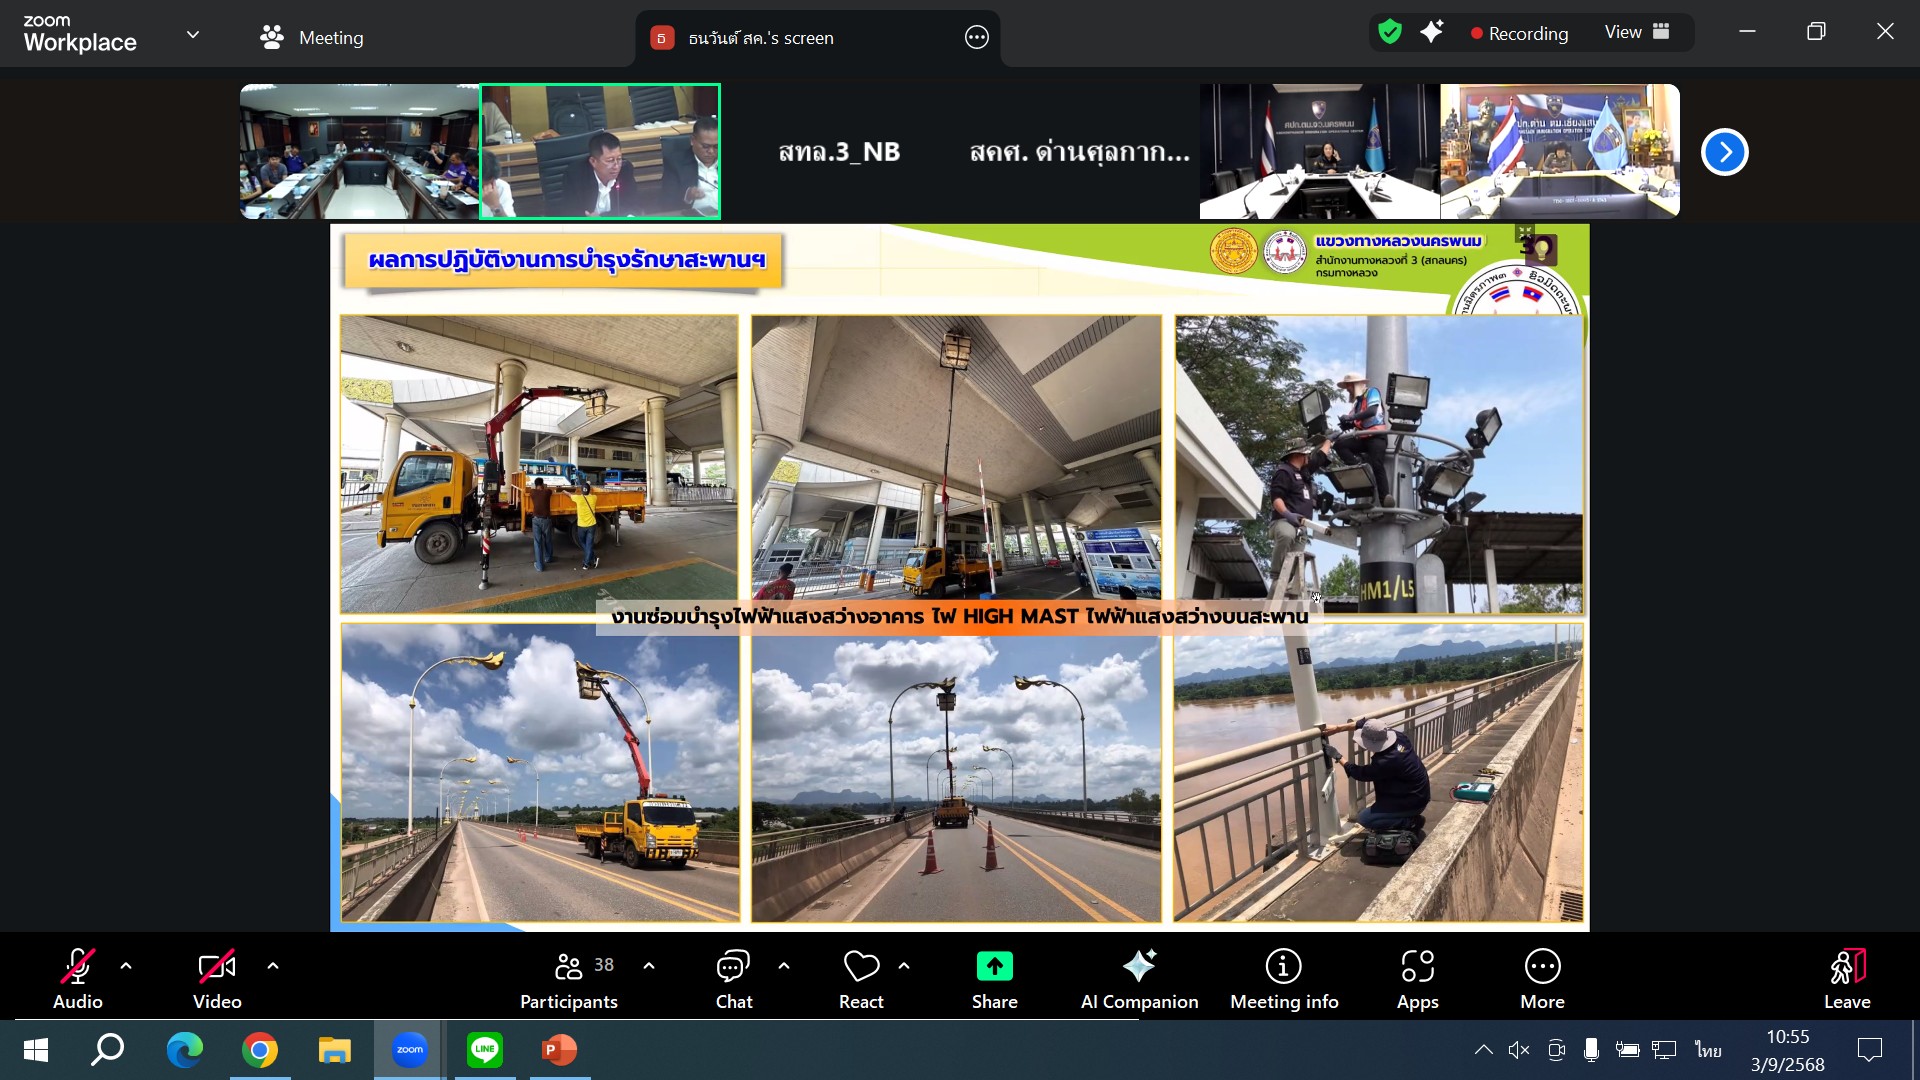1920x1080 pixels.
Task: Open the Apps panel
Action: 1417,978
